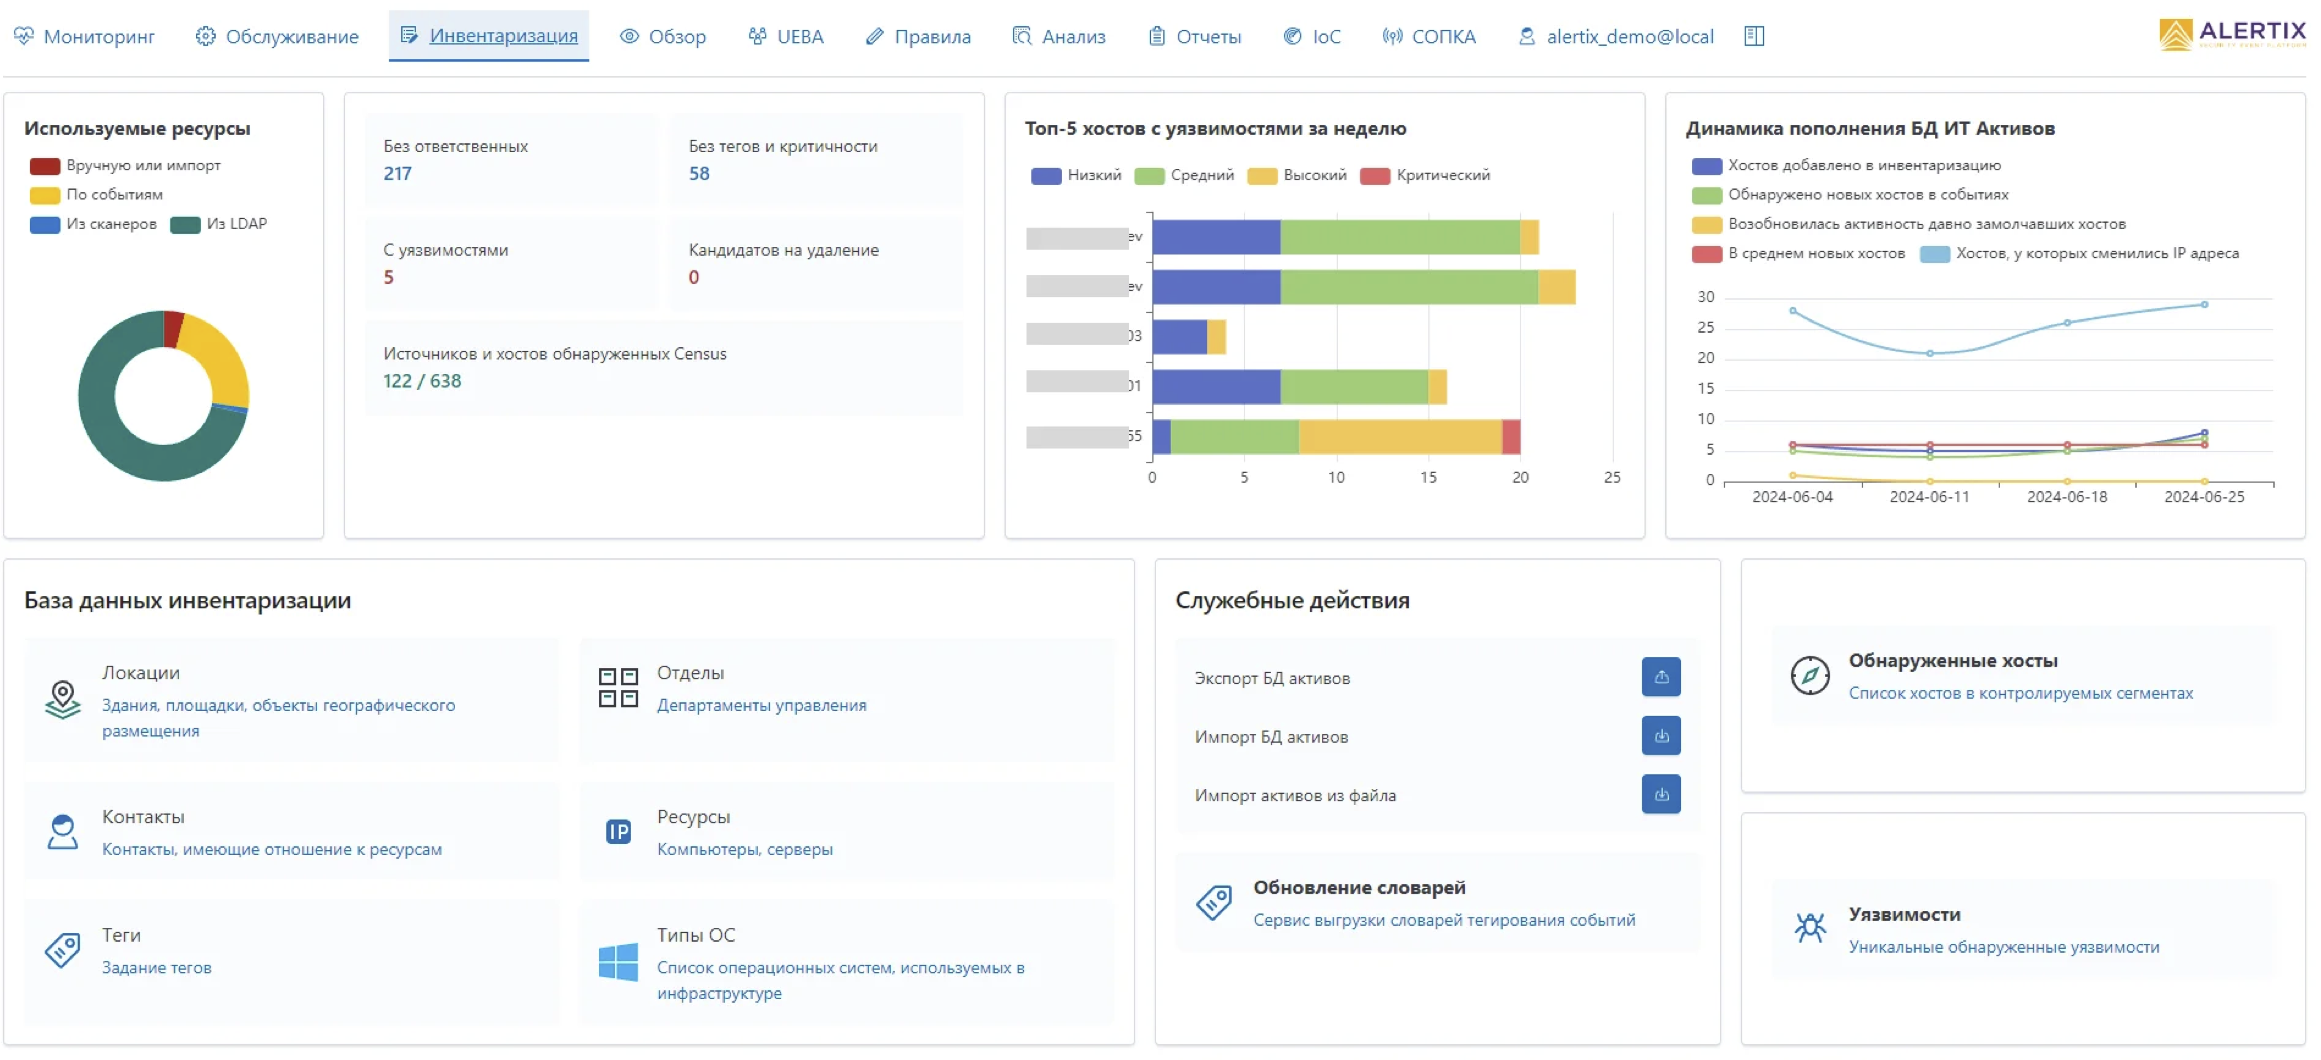Toggle the Низкий legend item in vulnerabilities chart
This screenshot has width=2321, height=1060.
pyautogui.click(x=1076, y=176)
